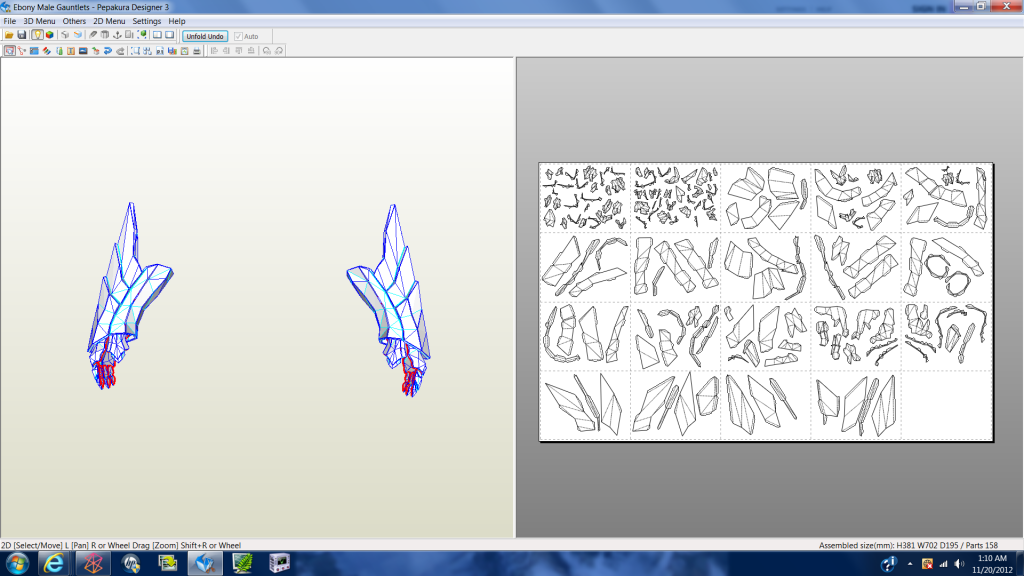Click the first pattern page, top-left of the sheet
1024x576 pixels.
tap(585, 198)
